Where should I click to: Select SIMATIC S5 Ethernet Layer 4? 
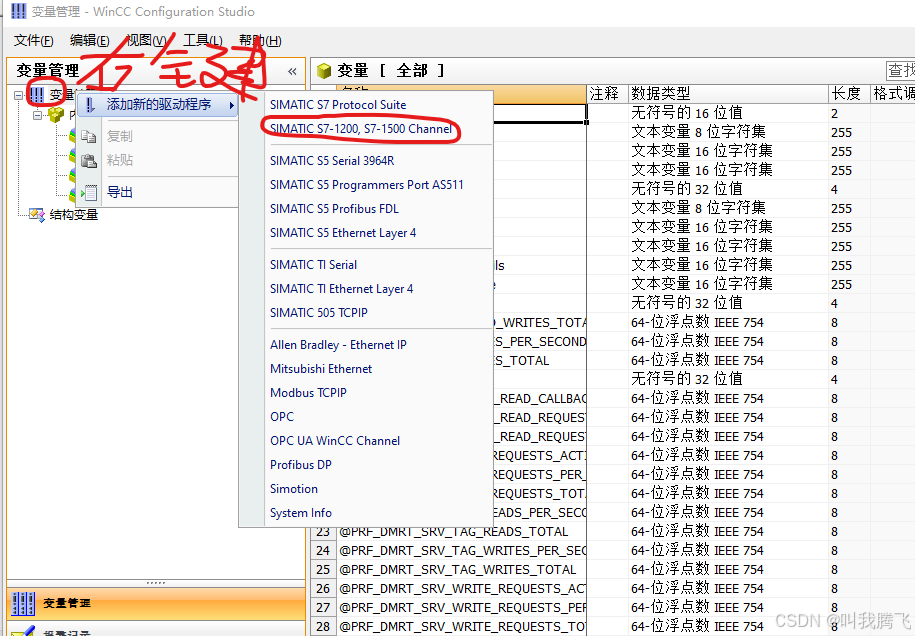(343, 233)
